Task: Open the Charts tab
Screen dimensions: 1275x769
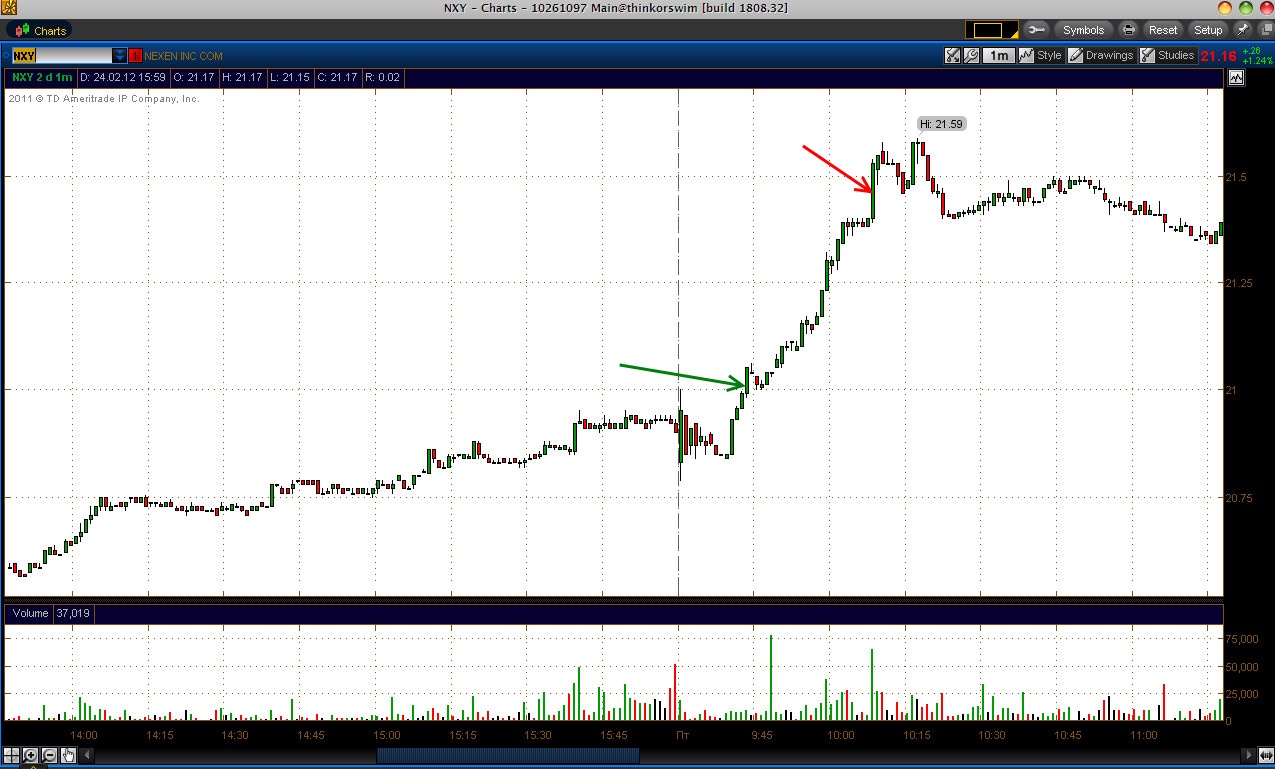Action: 41,30
